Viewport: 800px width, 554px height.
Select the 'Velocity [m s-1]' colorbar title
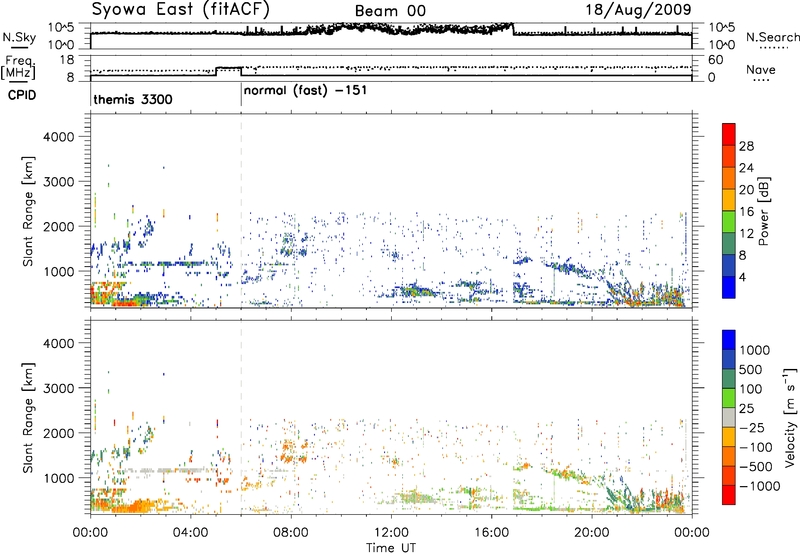[x=790, y=417]
